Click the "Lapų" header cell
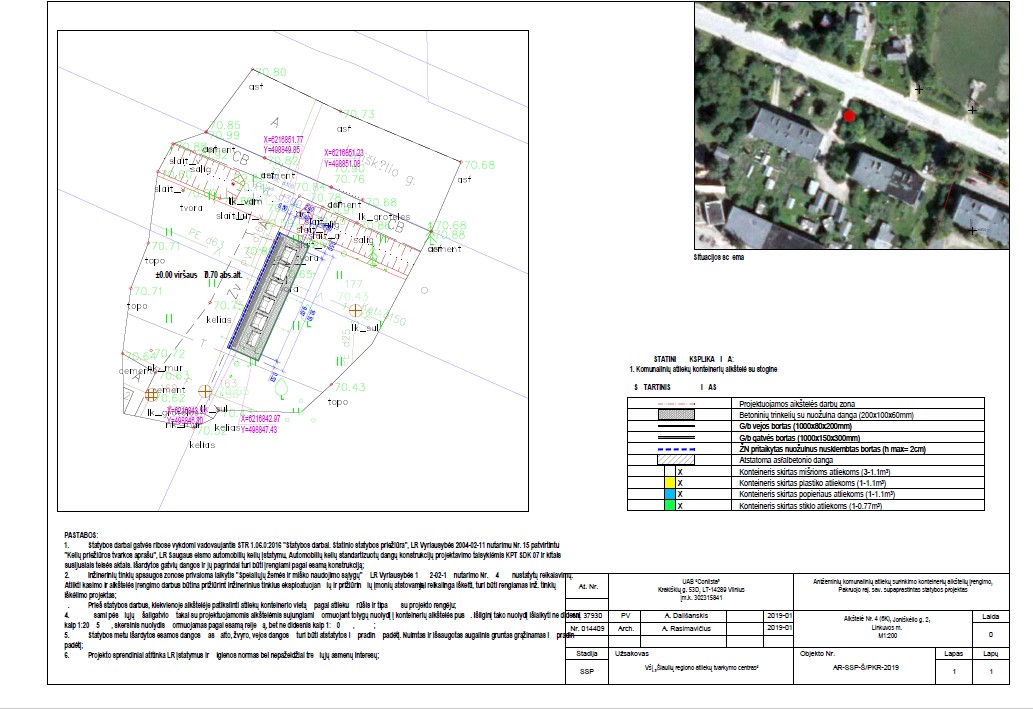The height and width of the screenshot is (709, 1033). 991,654
